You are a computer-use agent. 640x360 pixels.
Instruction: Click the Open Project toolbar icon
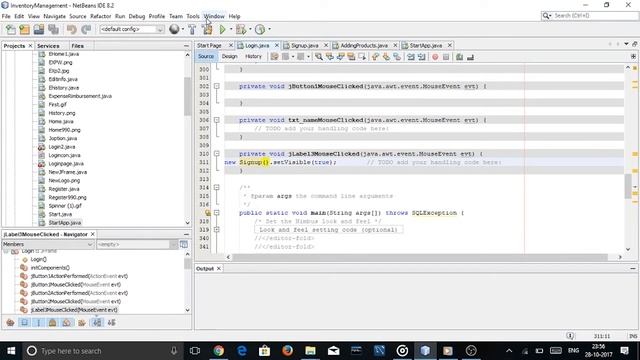[39, 29]
